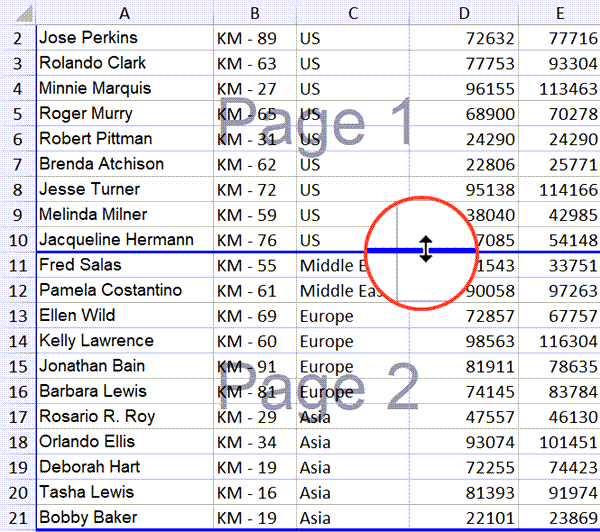
Task: Select the column A header
Action: [x=124, y=13]
